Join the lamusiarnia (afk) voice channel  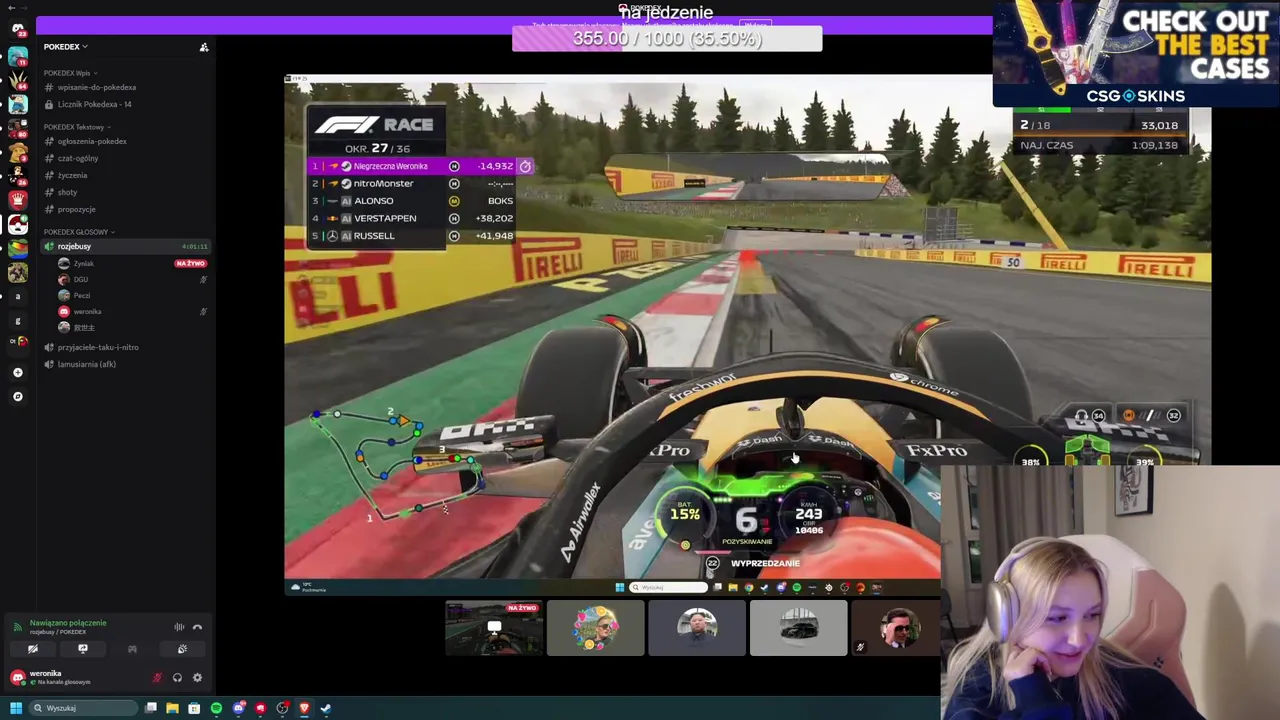[126, 364]
